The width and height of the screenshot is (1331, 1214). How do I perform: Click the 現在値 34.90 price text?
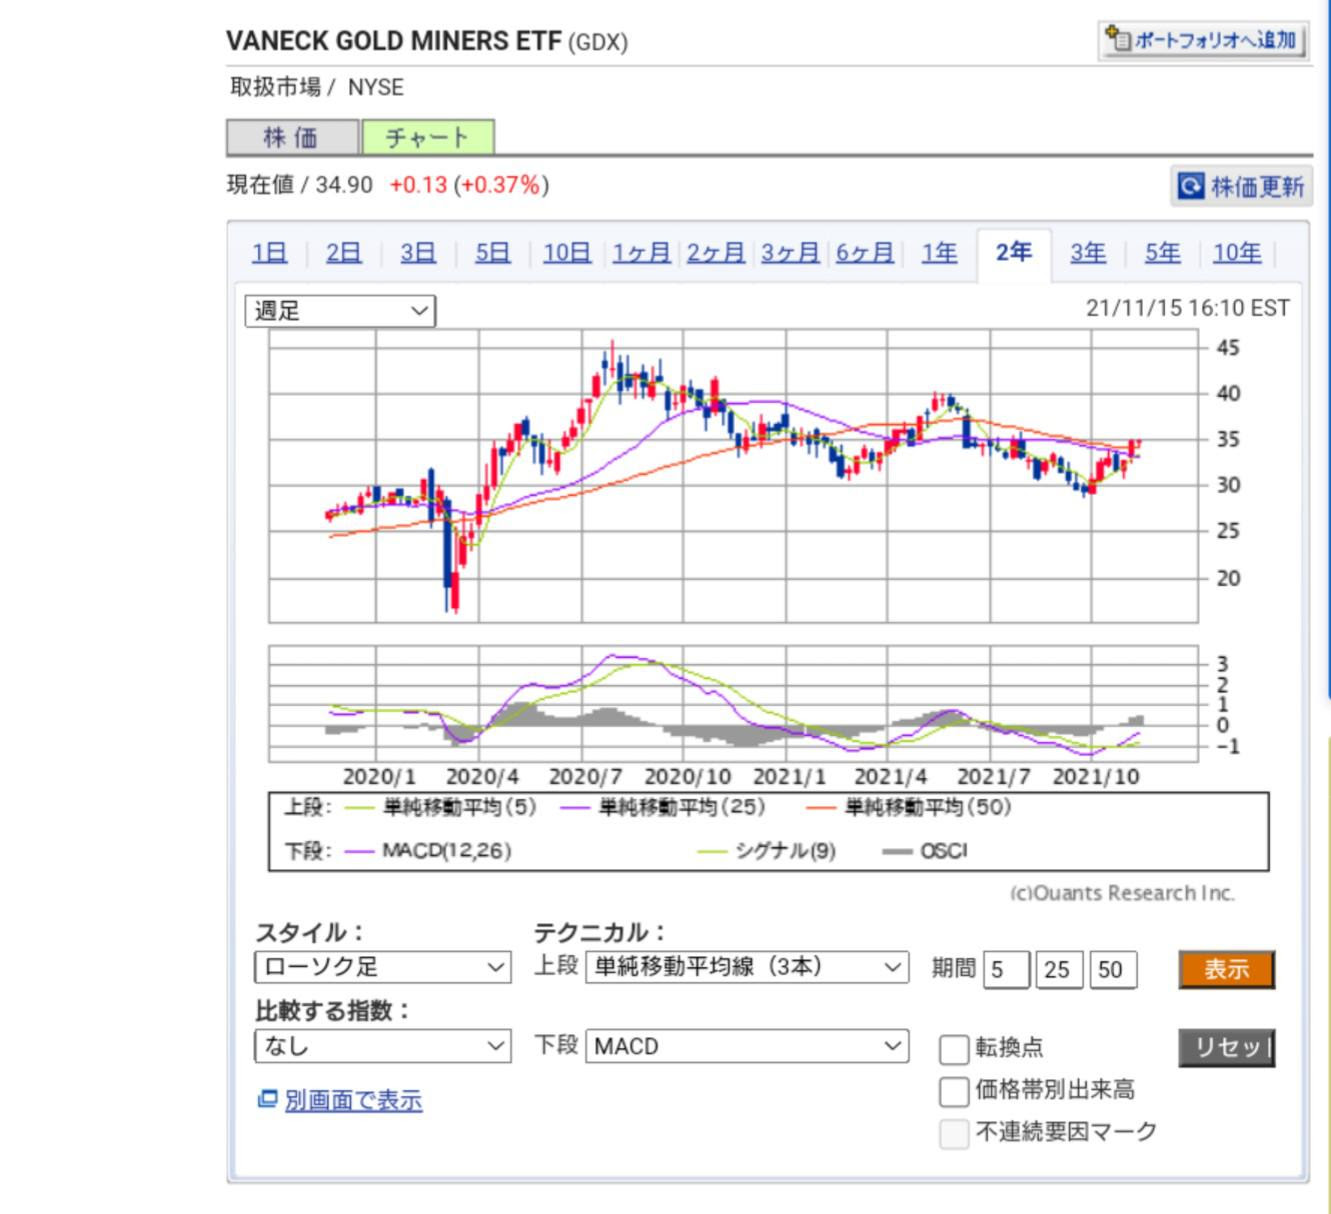tap(300, 185)
